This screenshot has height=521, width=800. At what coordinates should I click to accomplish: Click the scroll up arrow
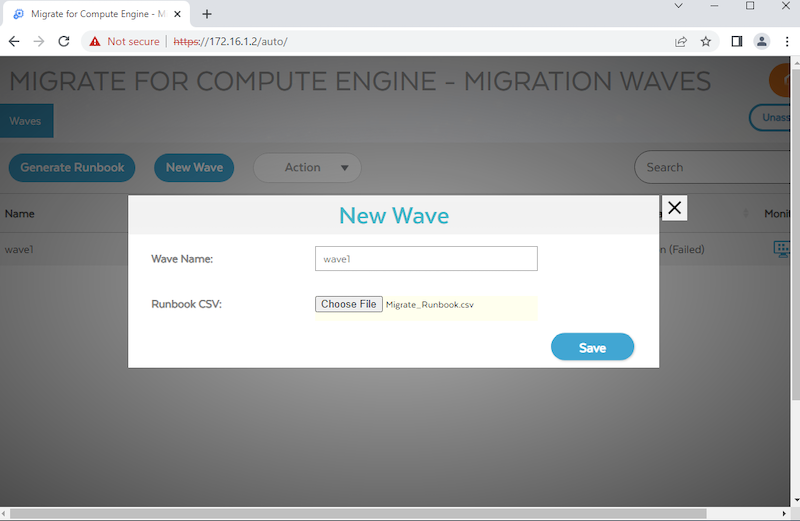(795, 62)
